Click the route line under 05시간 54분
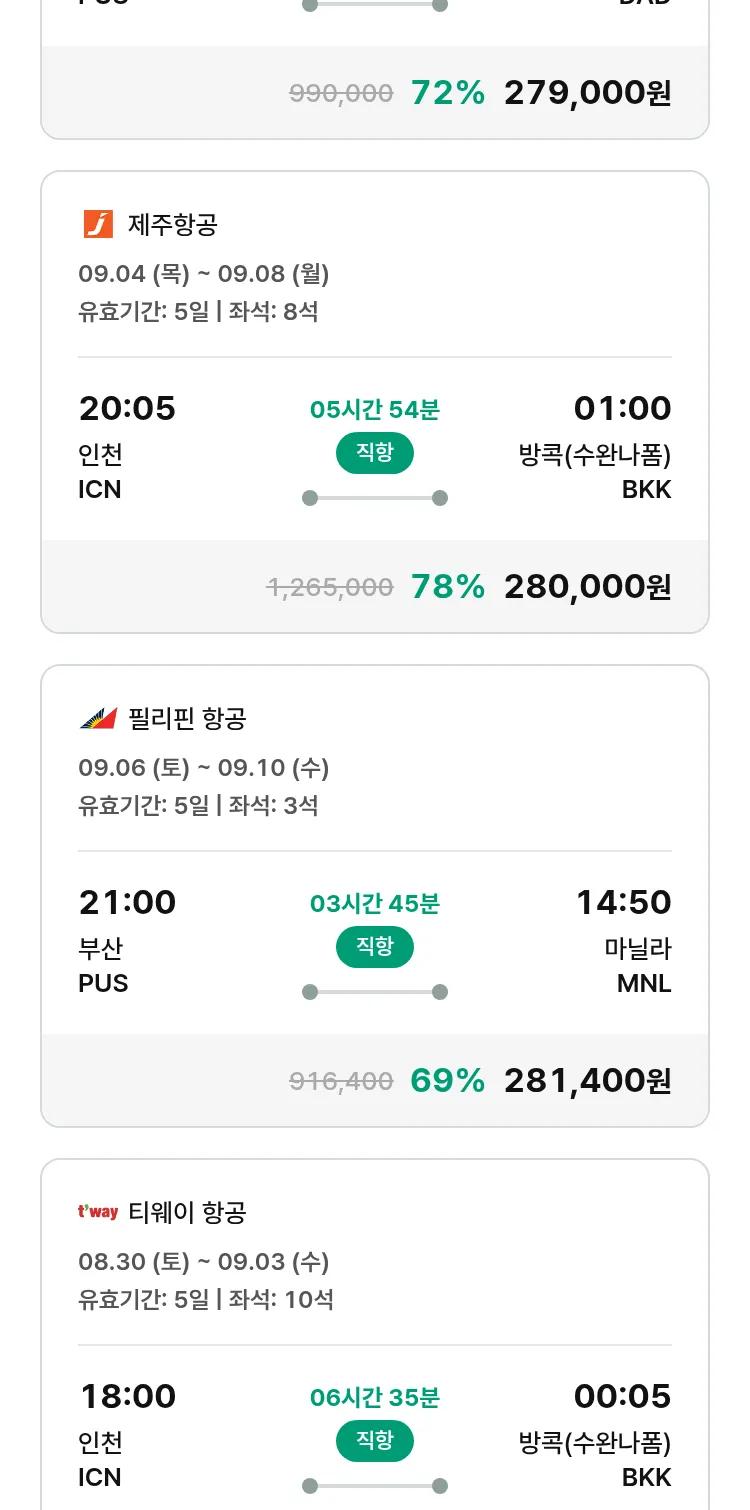 click(375, 498)
